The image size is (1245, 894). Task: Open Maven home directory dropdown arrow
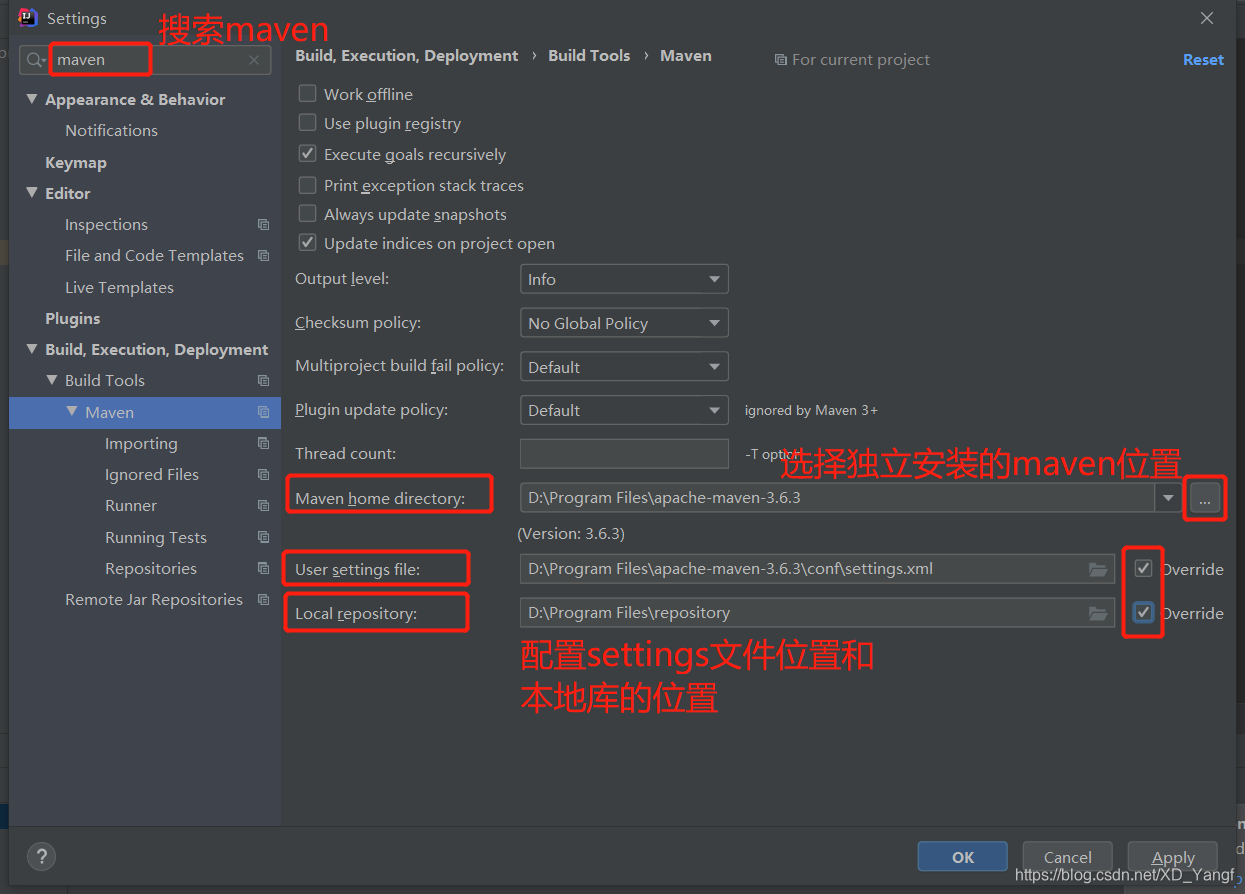tap(1168, 498)
